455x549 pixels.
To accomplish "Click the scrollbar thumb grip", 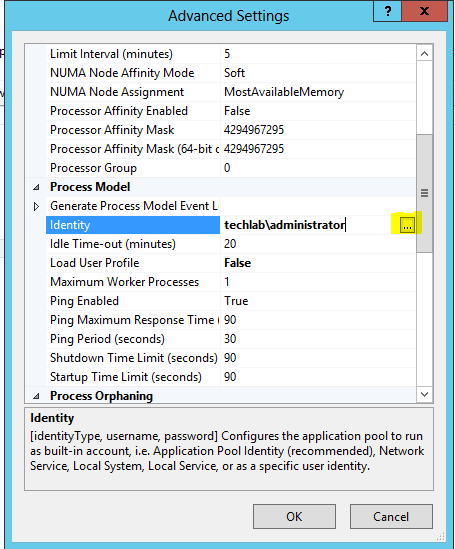I will coord(425,193).
